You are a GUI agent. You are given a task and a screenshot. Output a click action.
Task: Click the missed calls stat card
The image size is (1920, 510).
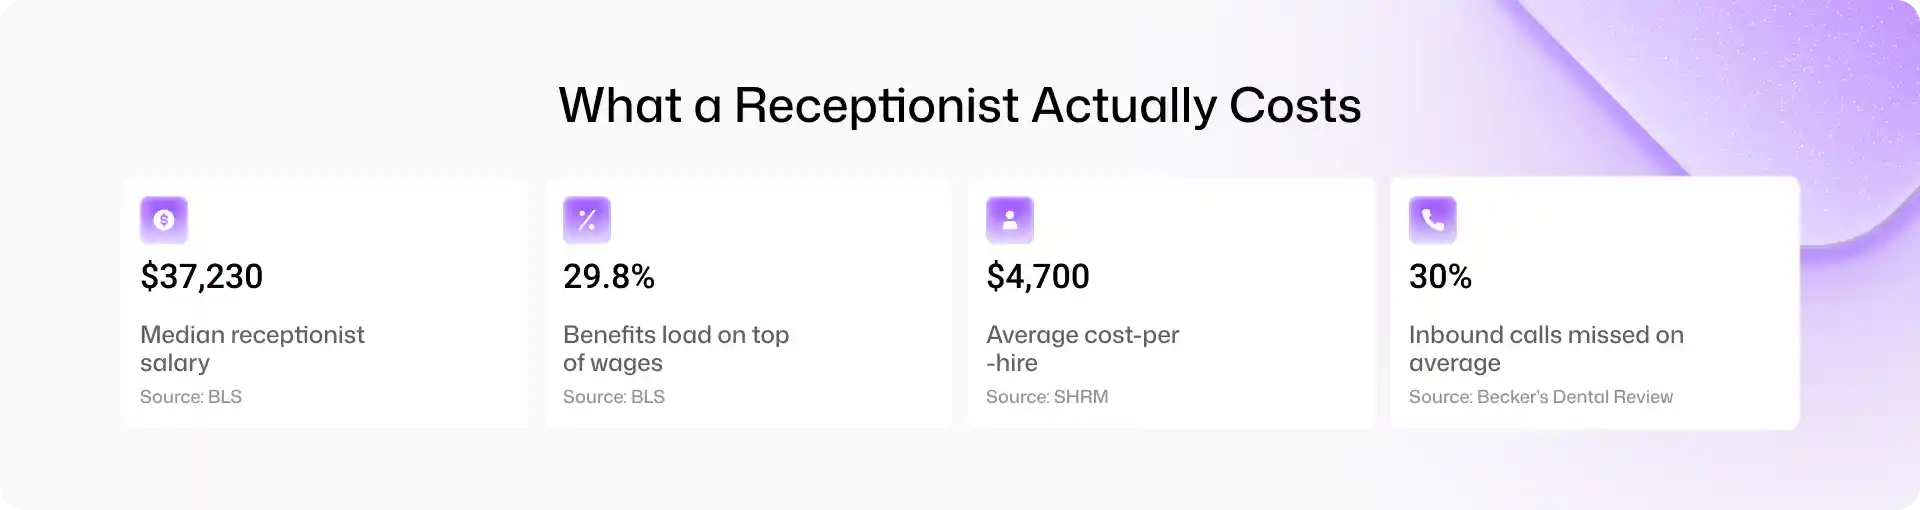pyautogui.click(x=1595, y=303)
